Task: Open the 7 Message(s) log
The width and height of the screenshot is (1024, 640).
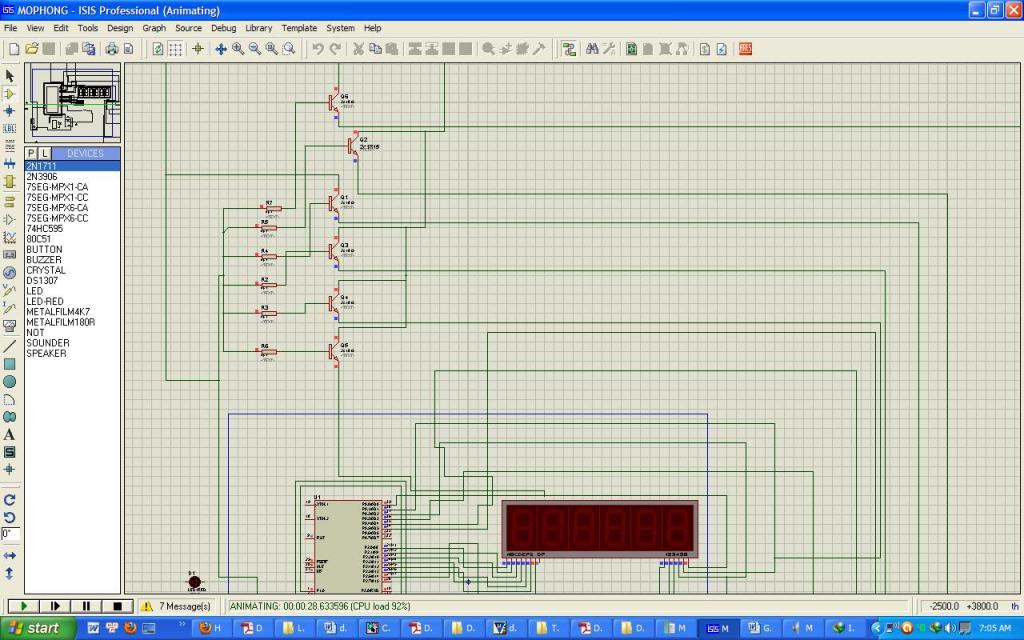Action: point(177,606)
